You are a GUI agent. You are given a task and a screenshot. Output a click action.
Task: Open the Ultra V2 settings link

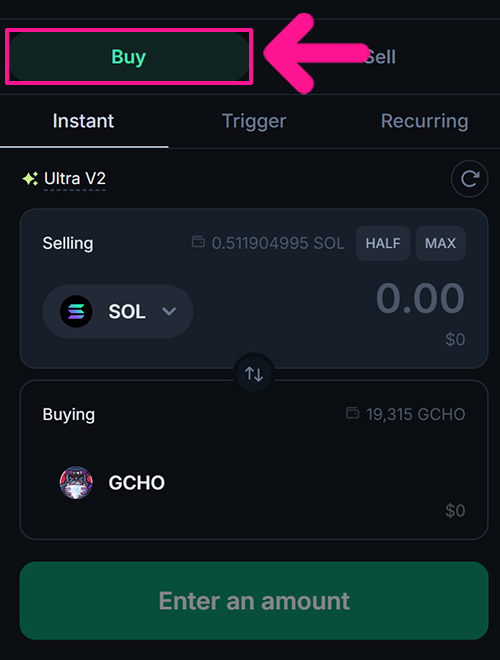[x=75, y=179]
